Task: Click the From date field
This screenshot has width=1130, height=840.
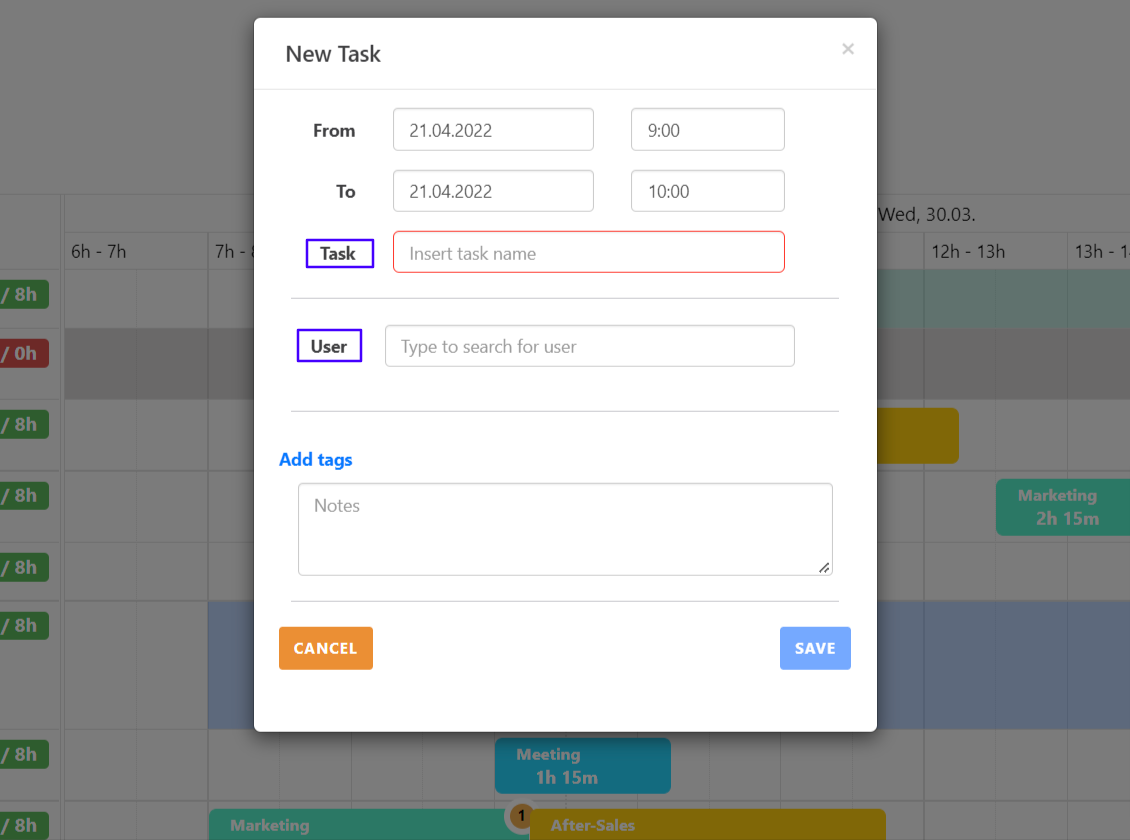Action: (x=493, y=130)
